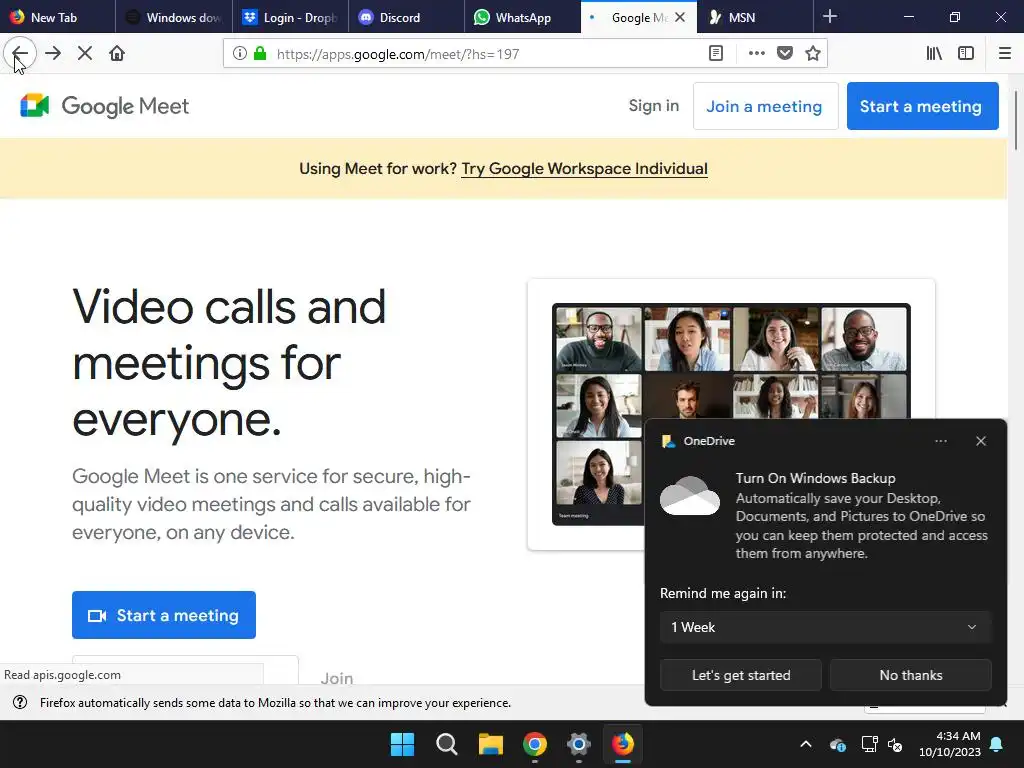Click the Google Meet logo
Screen dimensions: 1024x768
pyautogui.click(x=104, y=106)
